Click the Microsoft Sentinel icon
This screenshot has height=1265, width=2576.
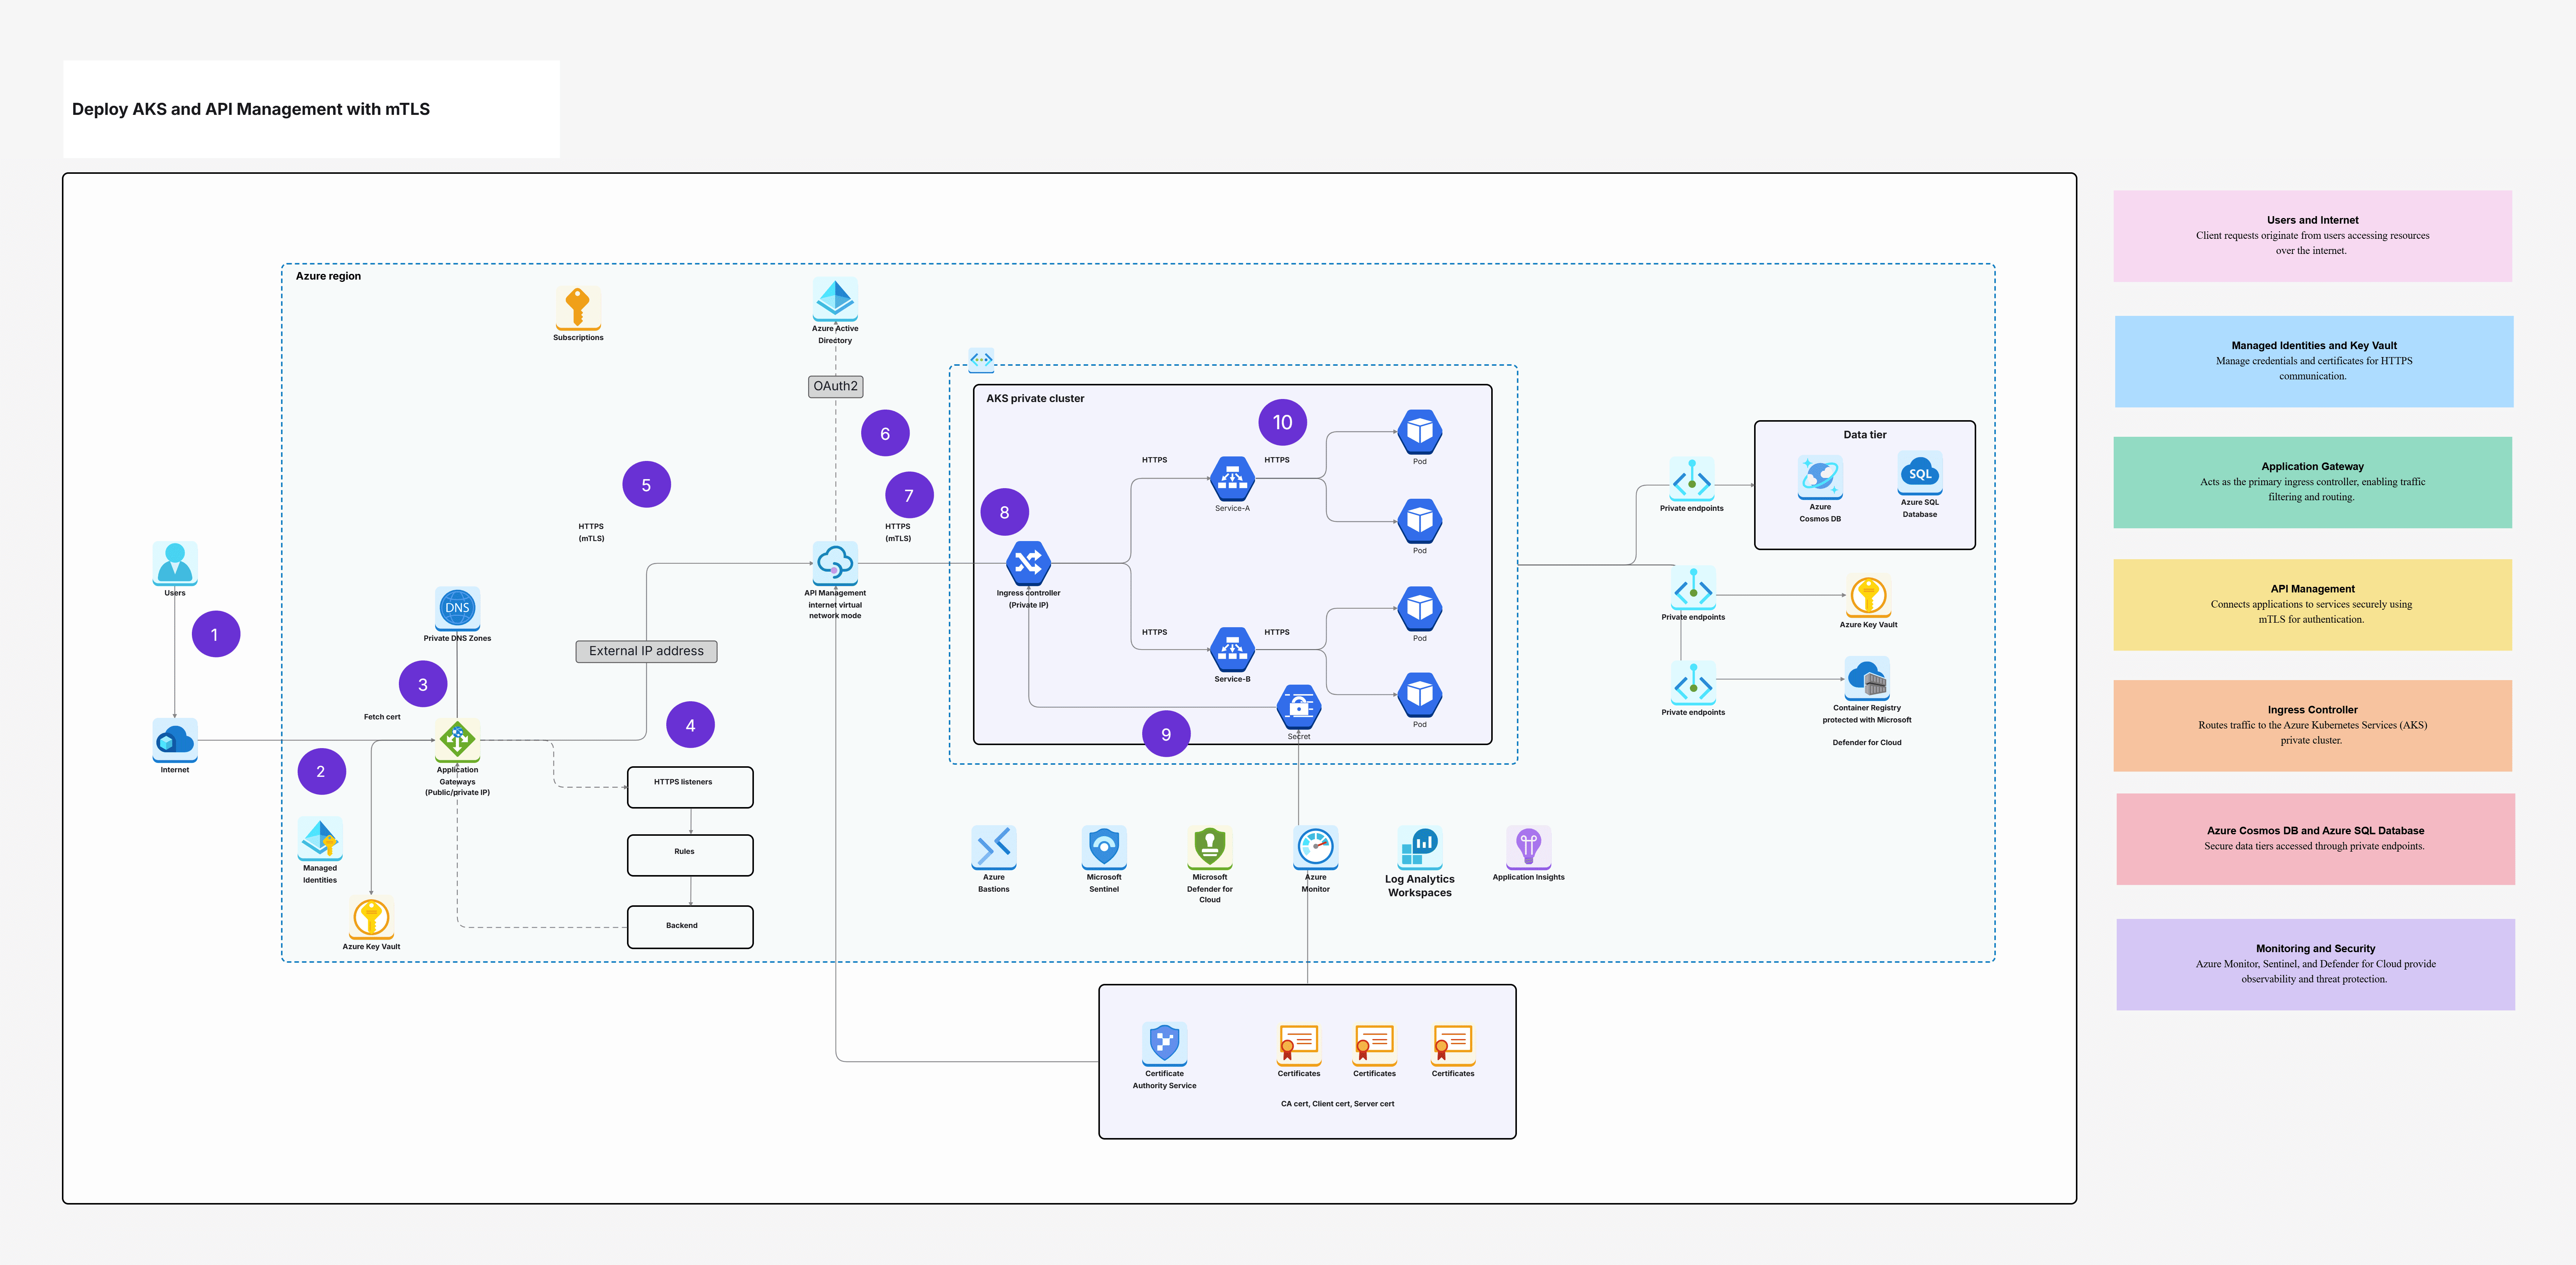click(1104, 847)
